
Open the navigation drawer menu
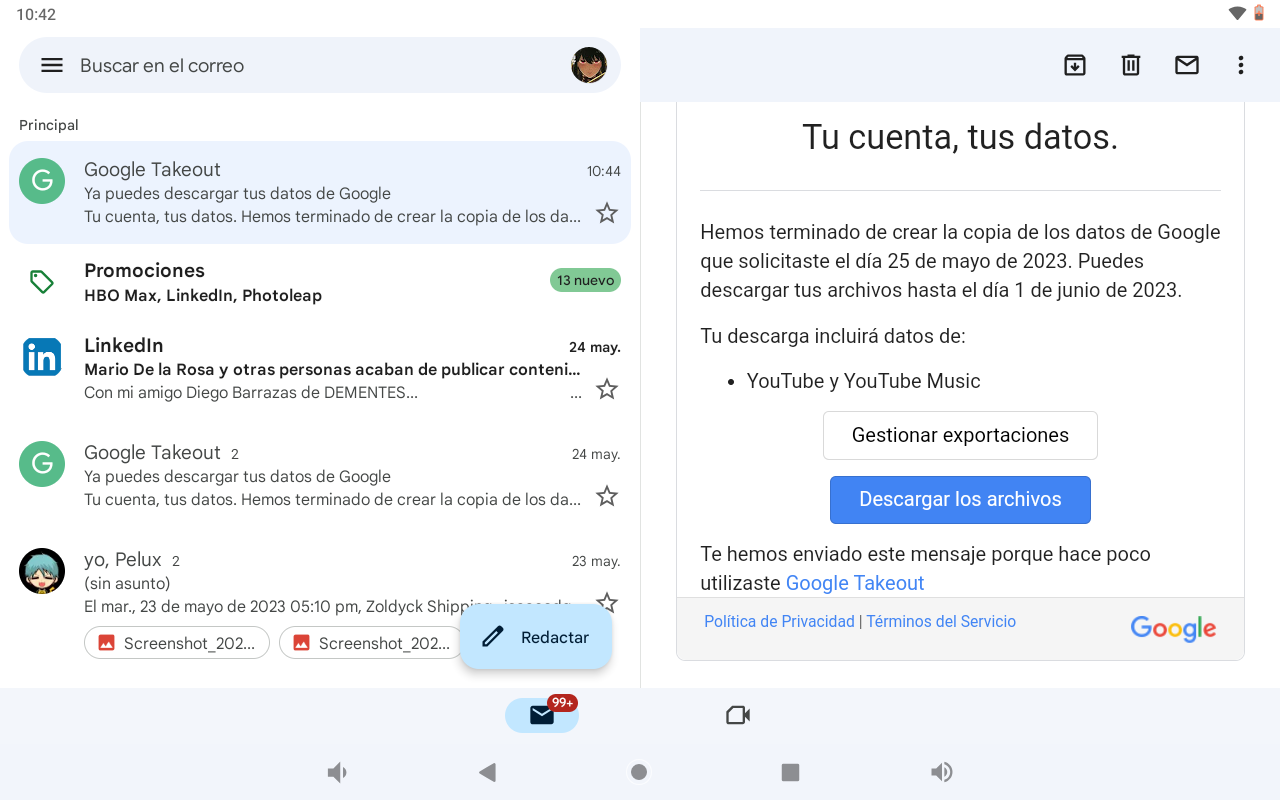click(51, 65)
